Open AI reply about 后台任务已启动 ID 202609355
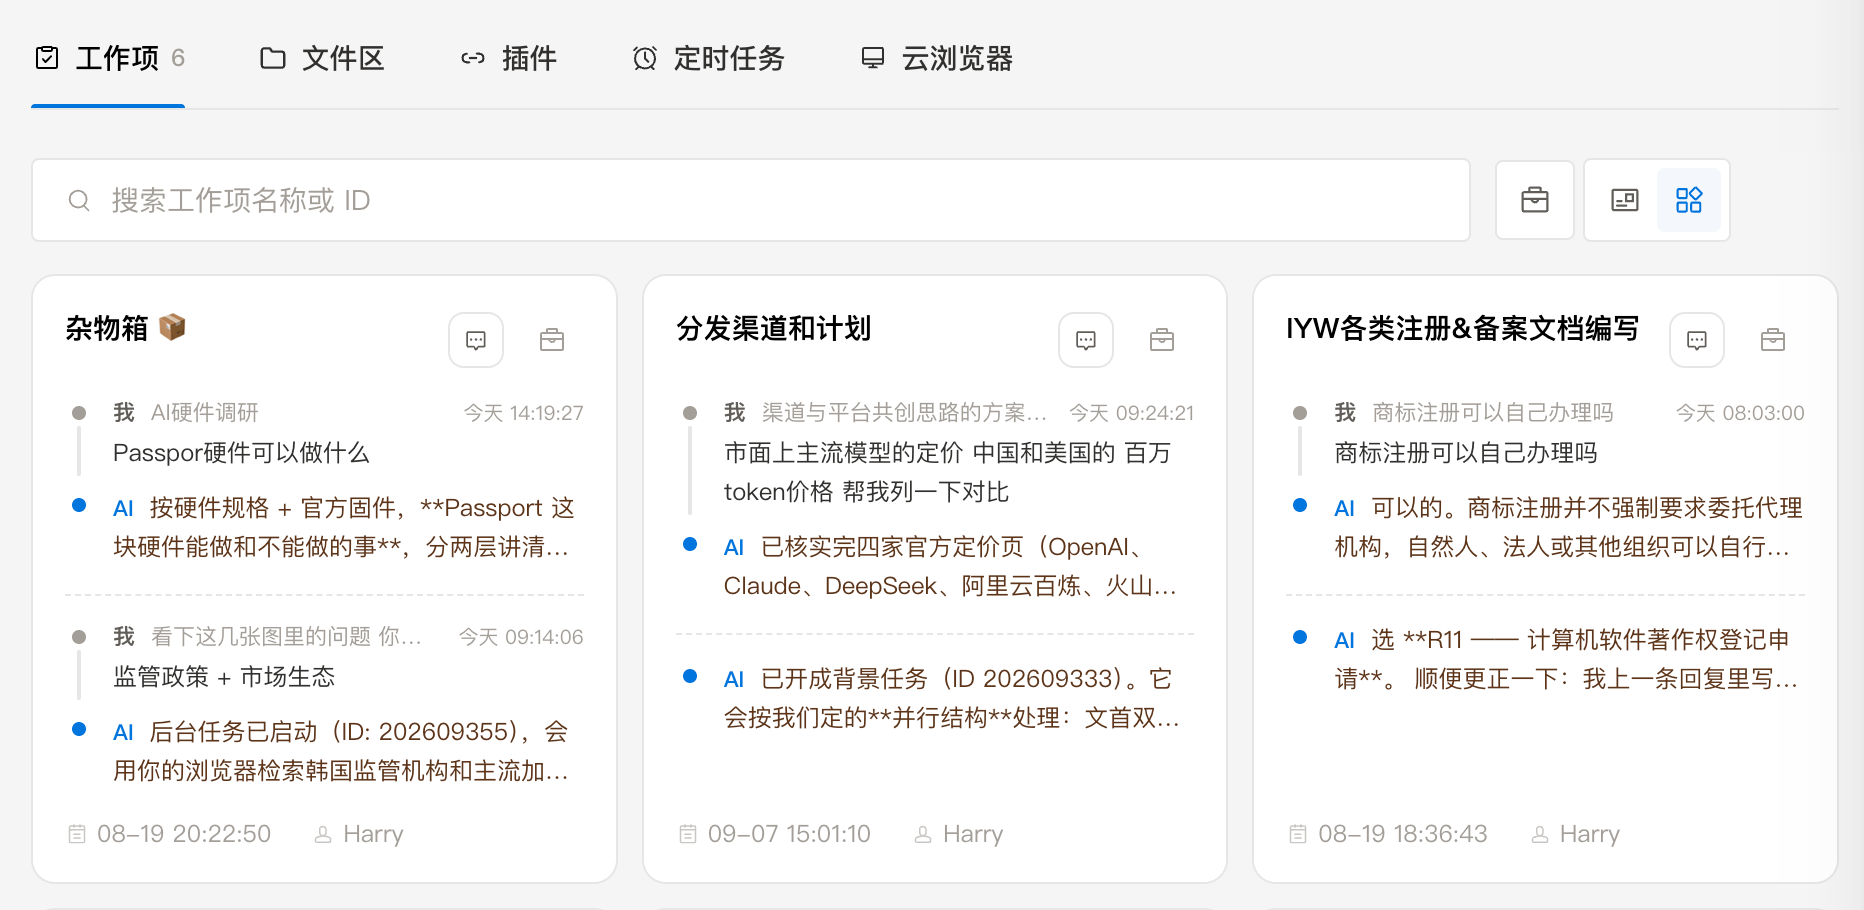The image size is (1864, 910). (341, 751)
